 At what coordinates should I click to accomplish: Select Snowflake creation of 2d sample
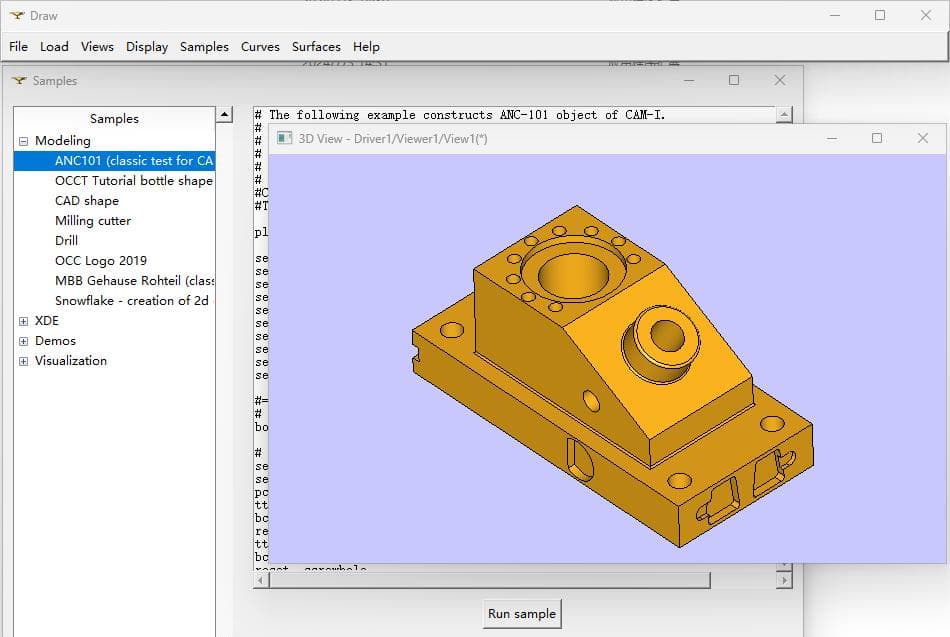pyautogui.click(x=134, y=301)
